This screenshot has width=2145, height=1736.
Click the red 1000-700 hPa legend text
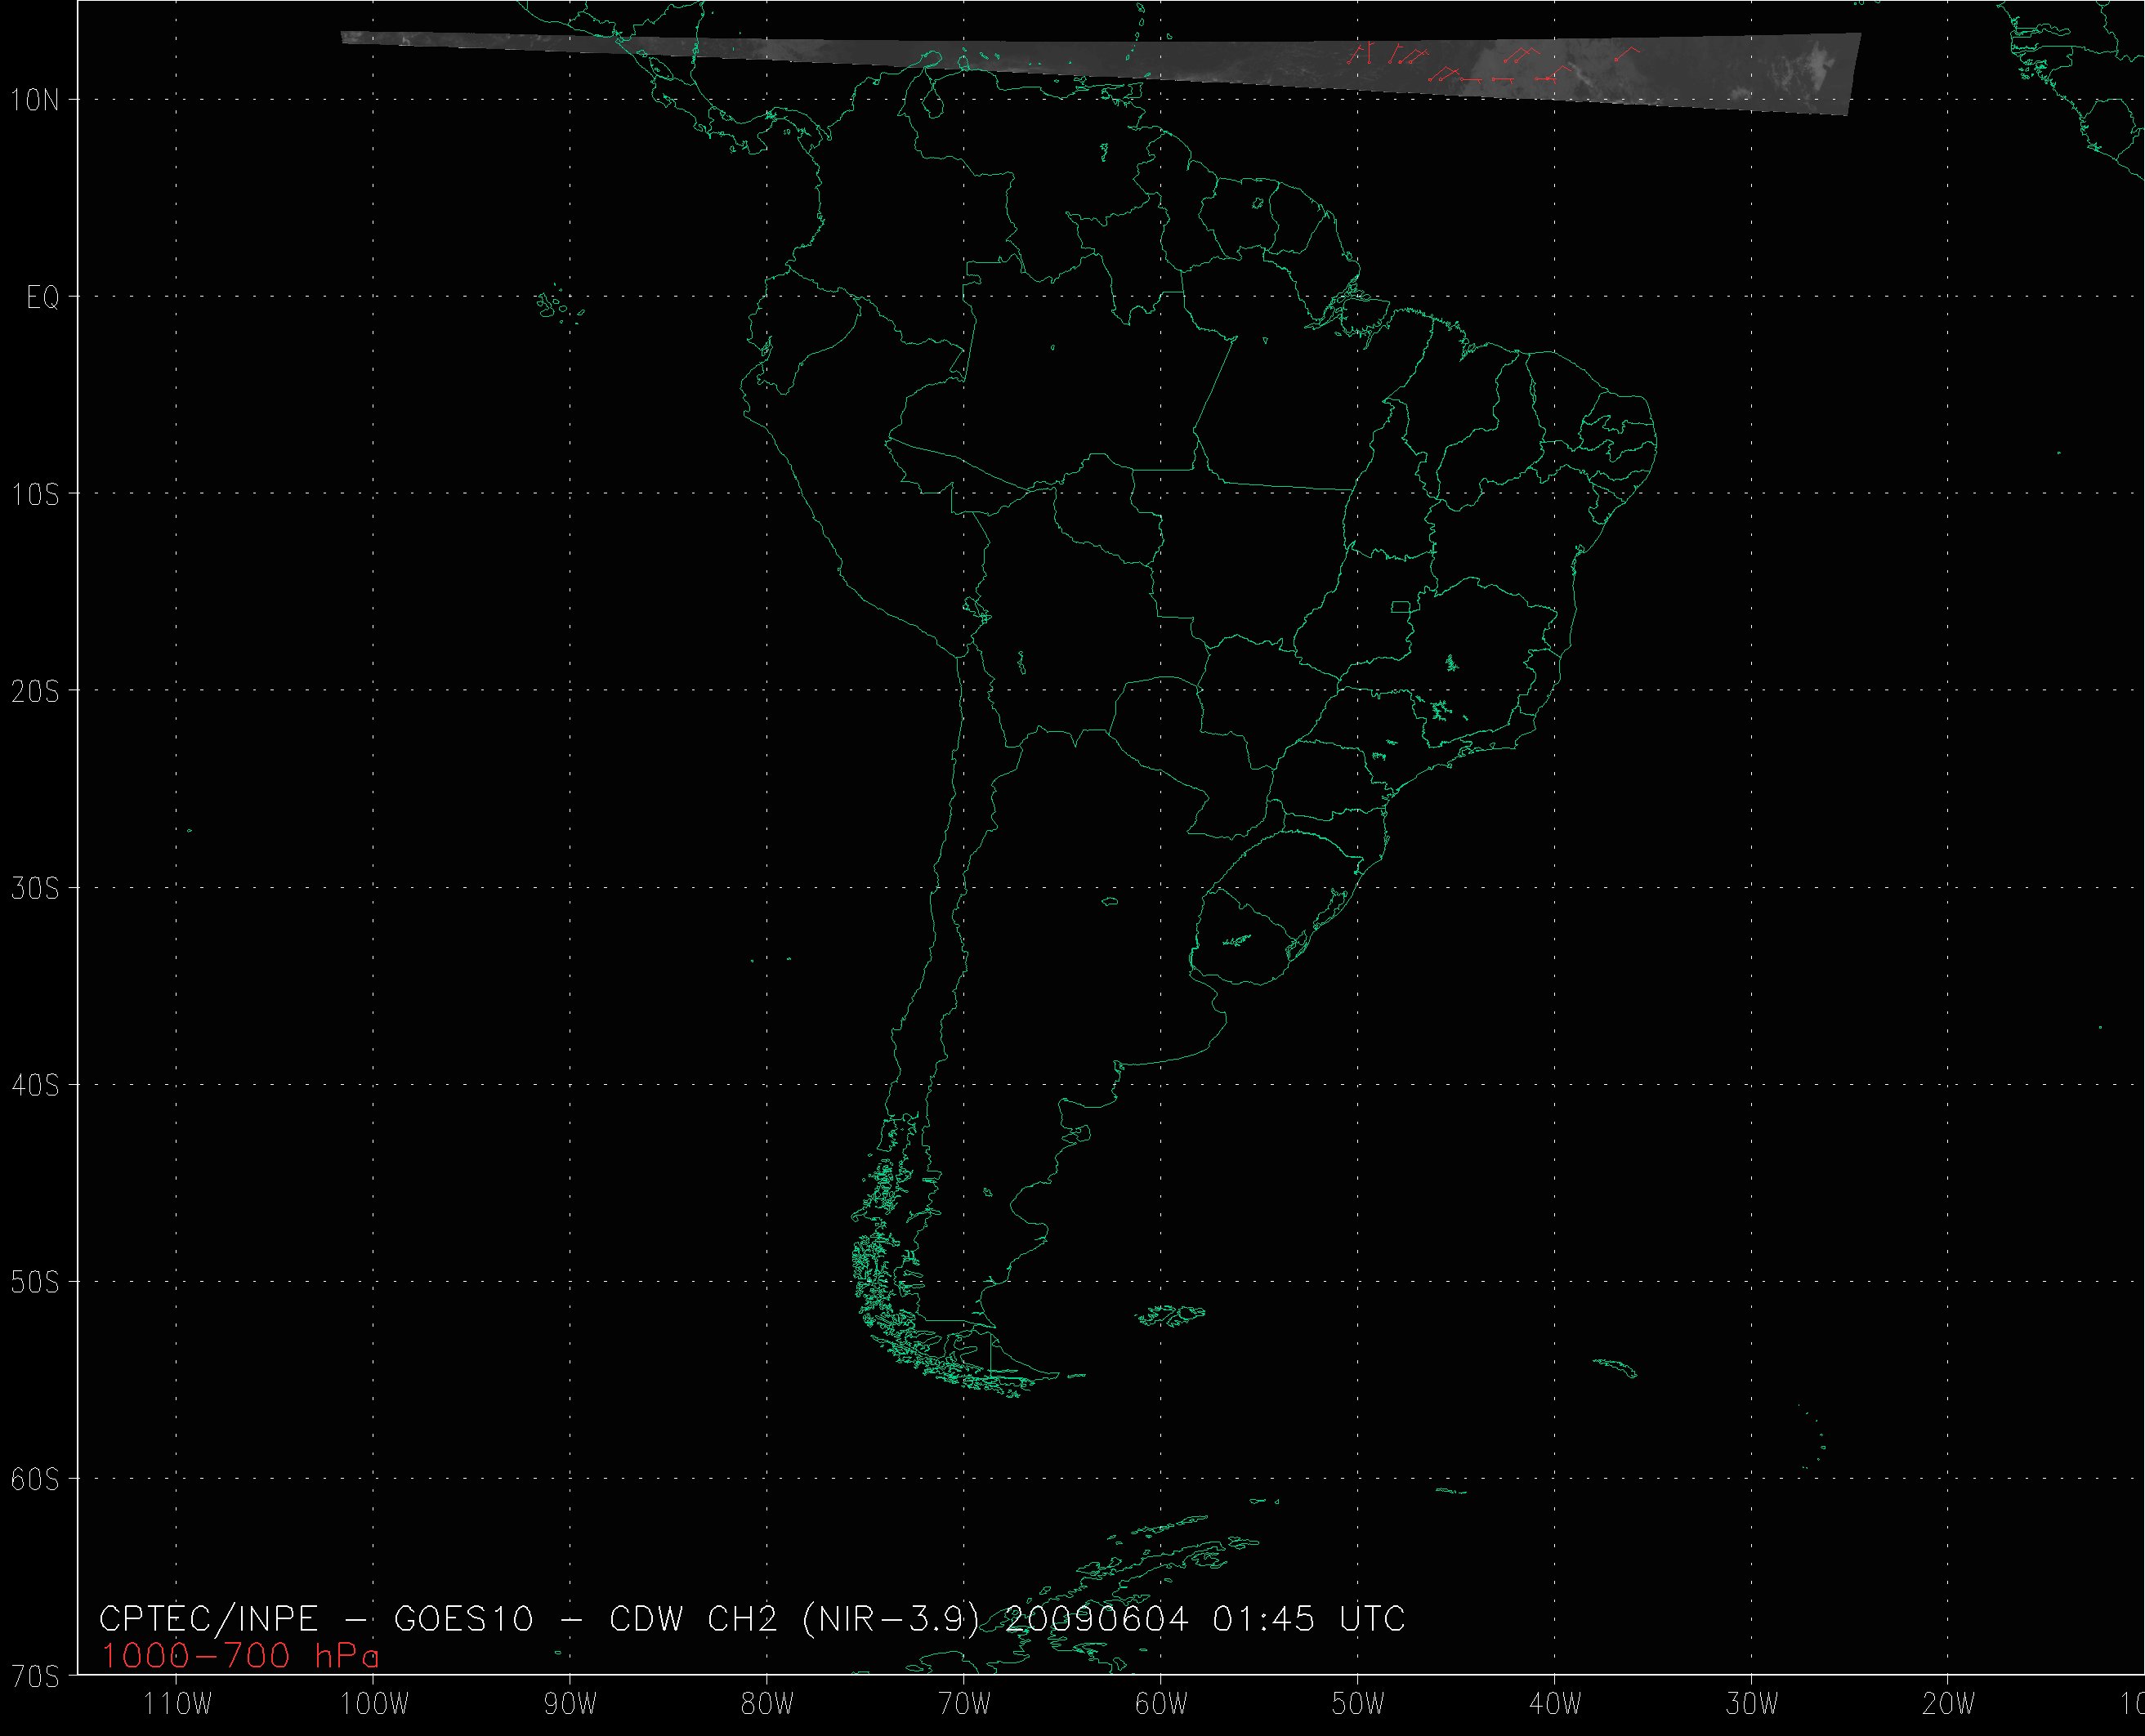coord(240,1657)
